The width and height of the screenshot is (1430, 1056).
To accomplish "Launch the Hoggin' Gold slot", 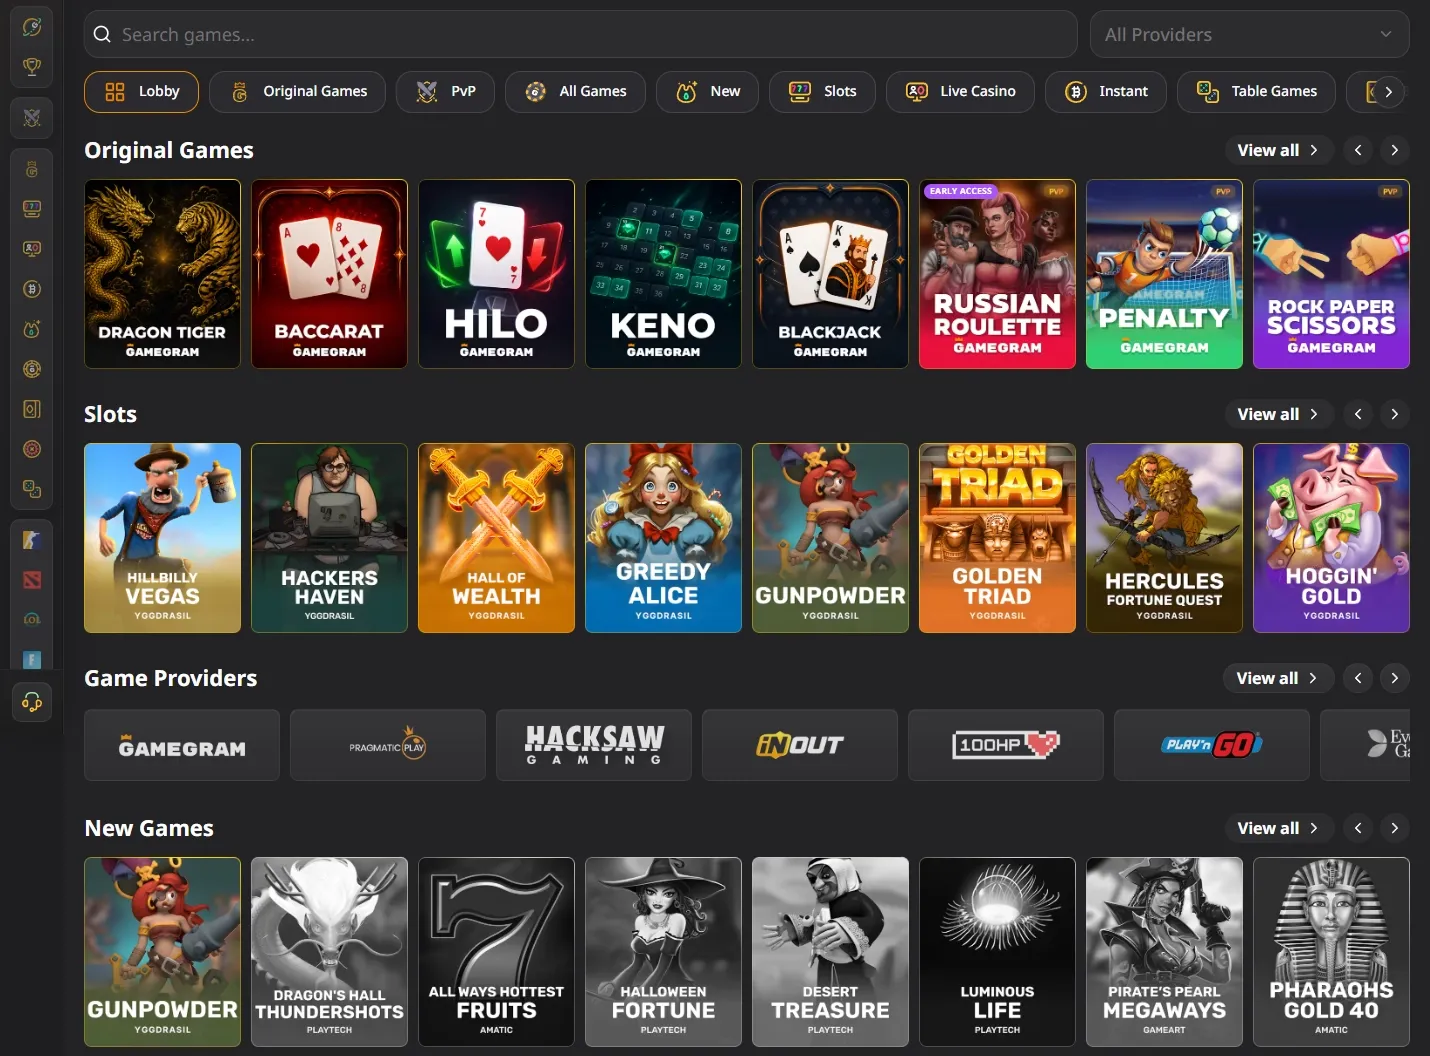I will (x=1331, y=538).
